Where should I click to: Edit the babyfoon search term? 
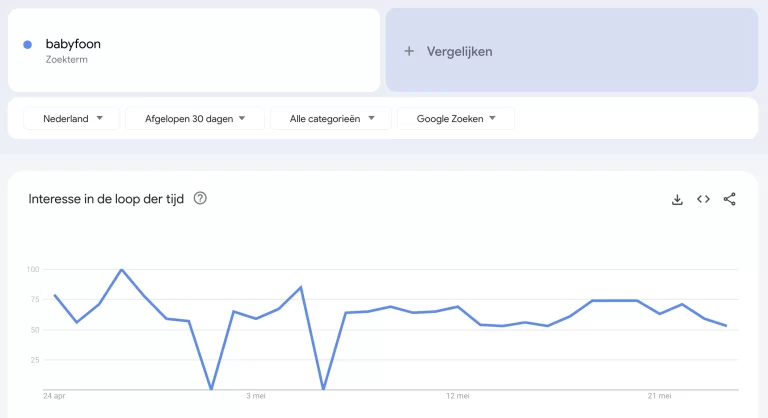click(73, 44)
